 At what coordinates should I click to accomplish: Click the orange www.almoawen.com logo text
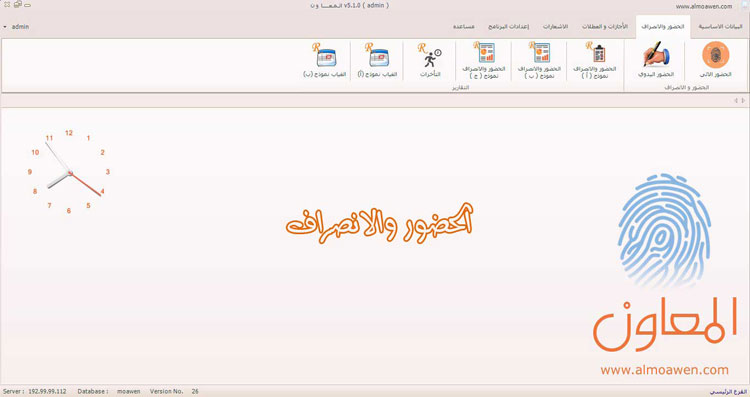click(x=664, y=370)
